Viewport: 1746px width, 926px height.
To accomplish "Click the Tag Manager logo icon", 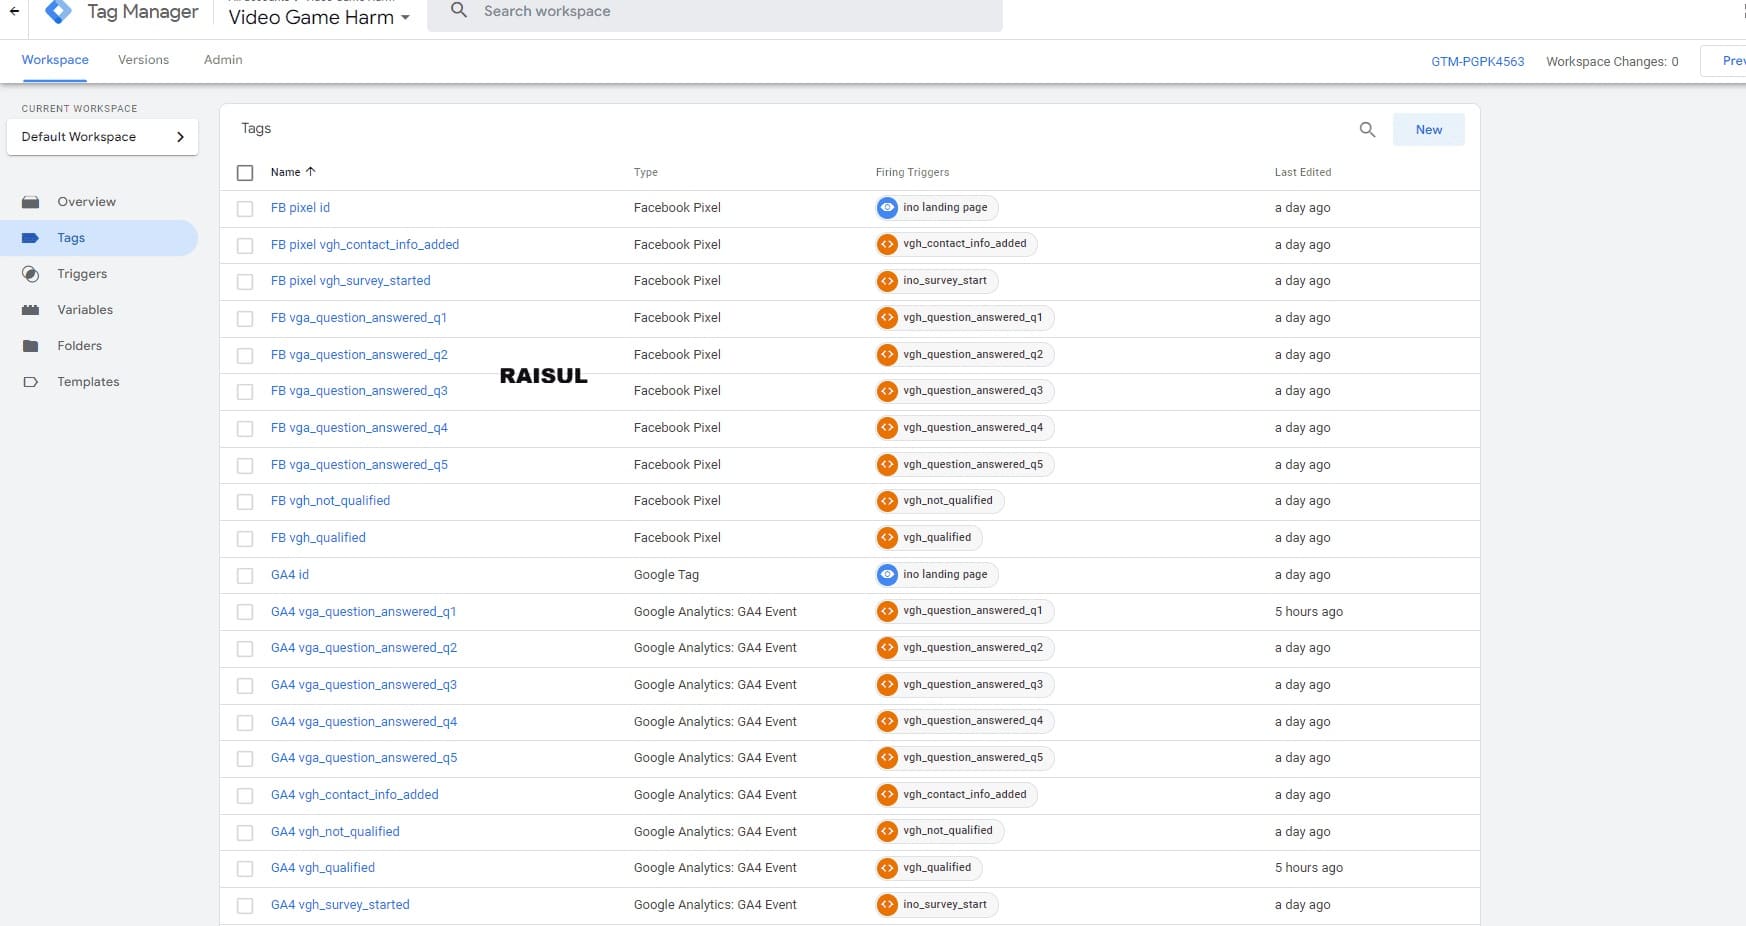I will [58, 11].
